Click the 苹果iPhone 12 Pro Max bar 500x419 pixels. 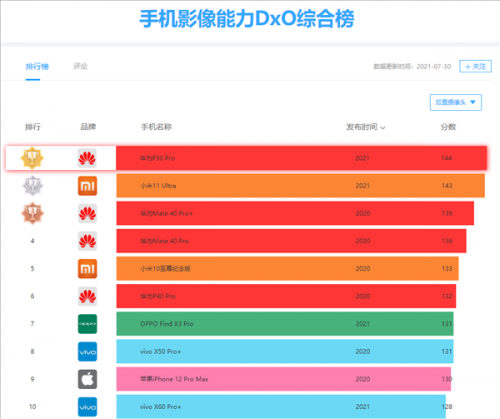tap(284, 379)
